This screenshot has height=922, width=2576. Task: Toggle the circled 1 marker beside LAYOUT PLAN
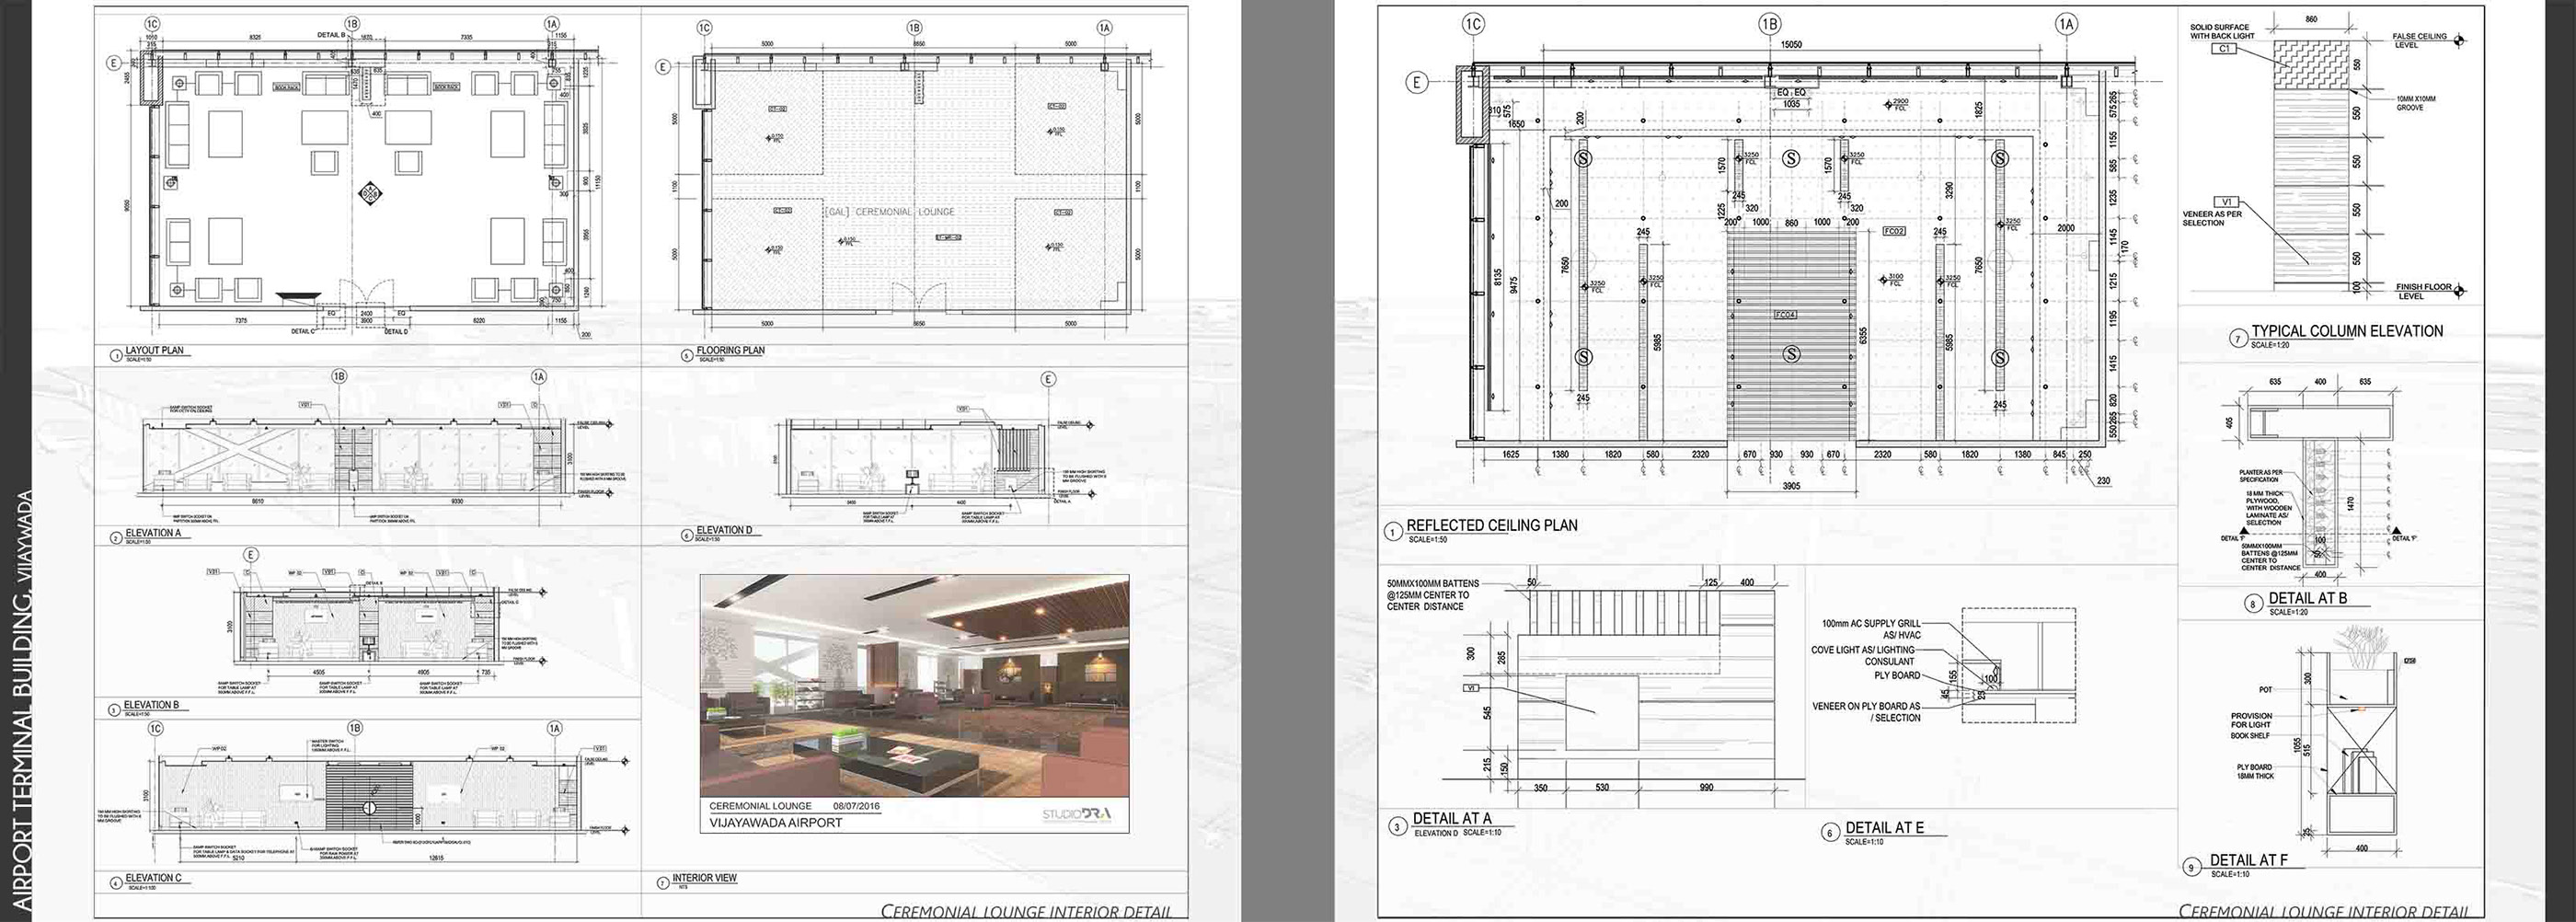117,354
